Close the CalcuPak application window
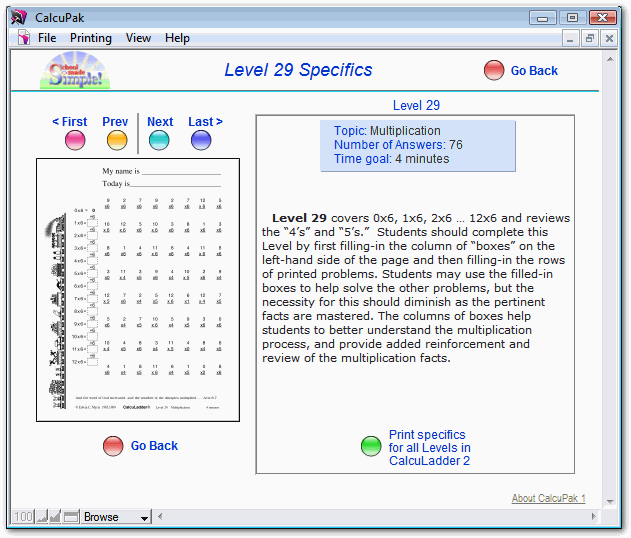This screenshot has width=631, height=538. pos(603,18)
